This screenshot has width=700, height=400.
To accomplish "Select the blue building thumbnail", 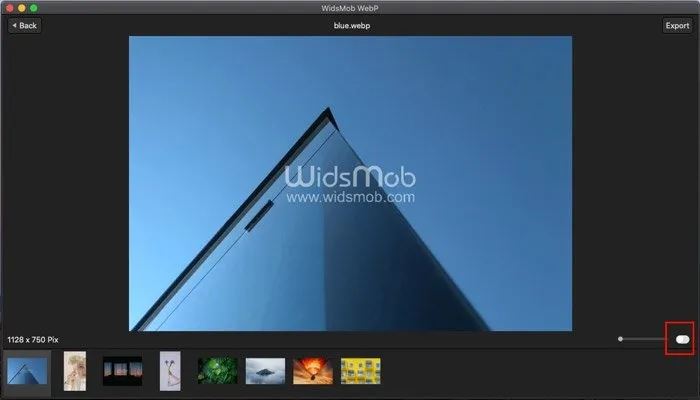I will 27,371.
